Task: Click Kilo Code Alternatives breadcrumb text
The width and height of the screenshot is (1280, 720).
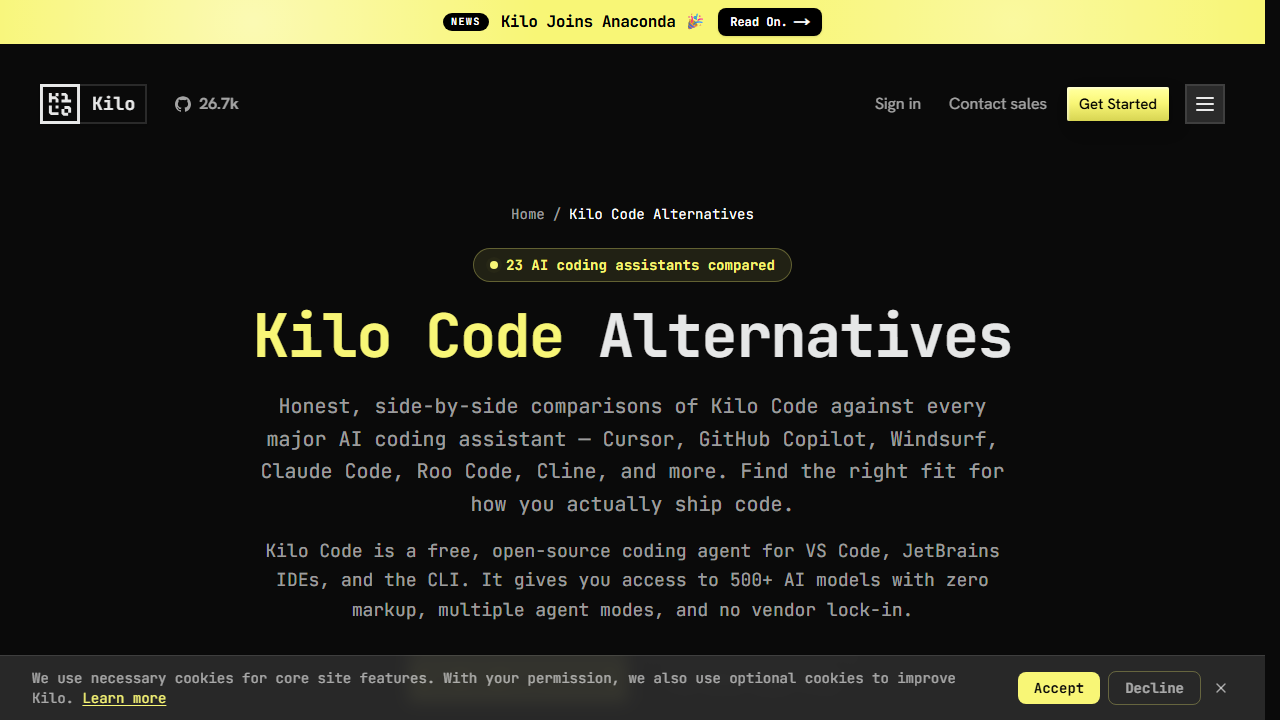Action: [661, 214]
